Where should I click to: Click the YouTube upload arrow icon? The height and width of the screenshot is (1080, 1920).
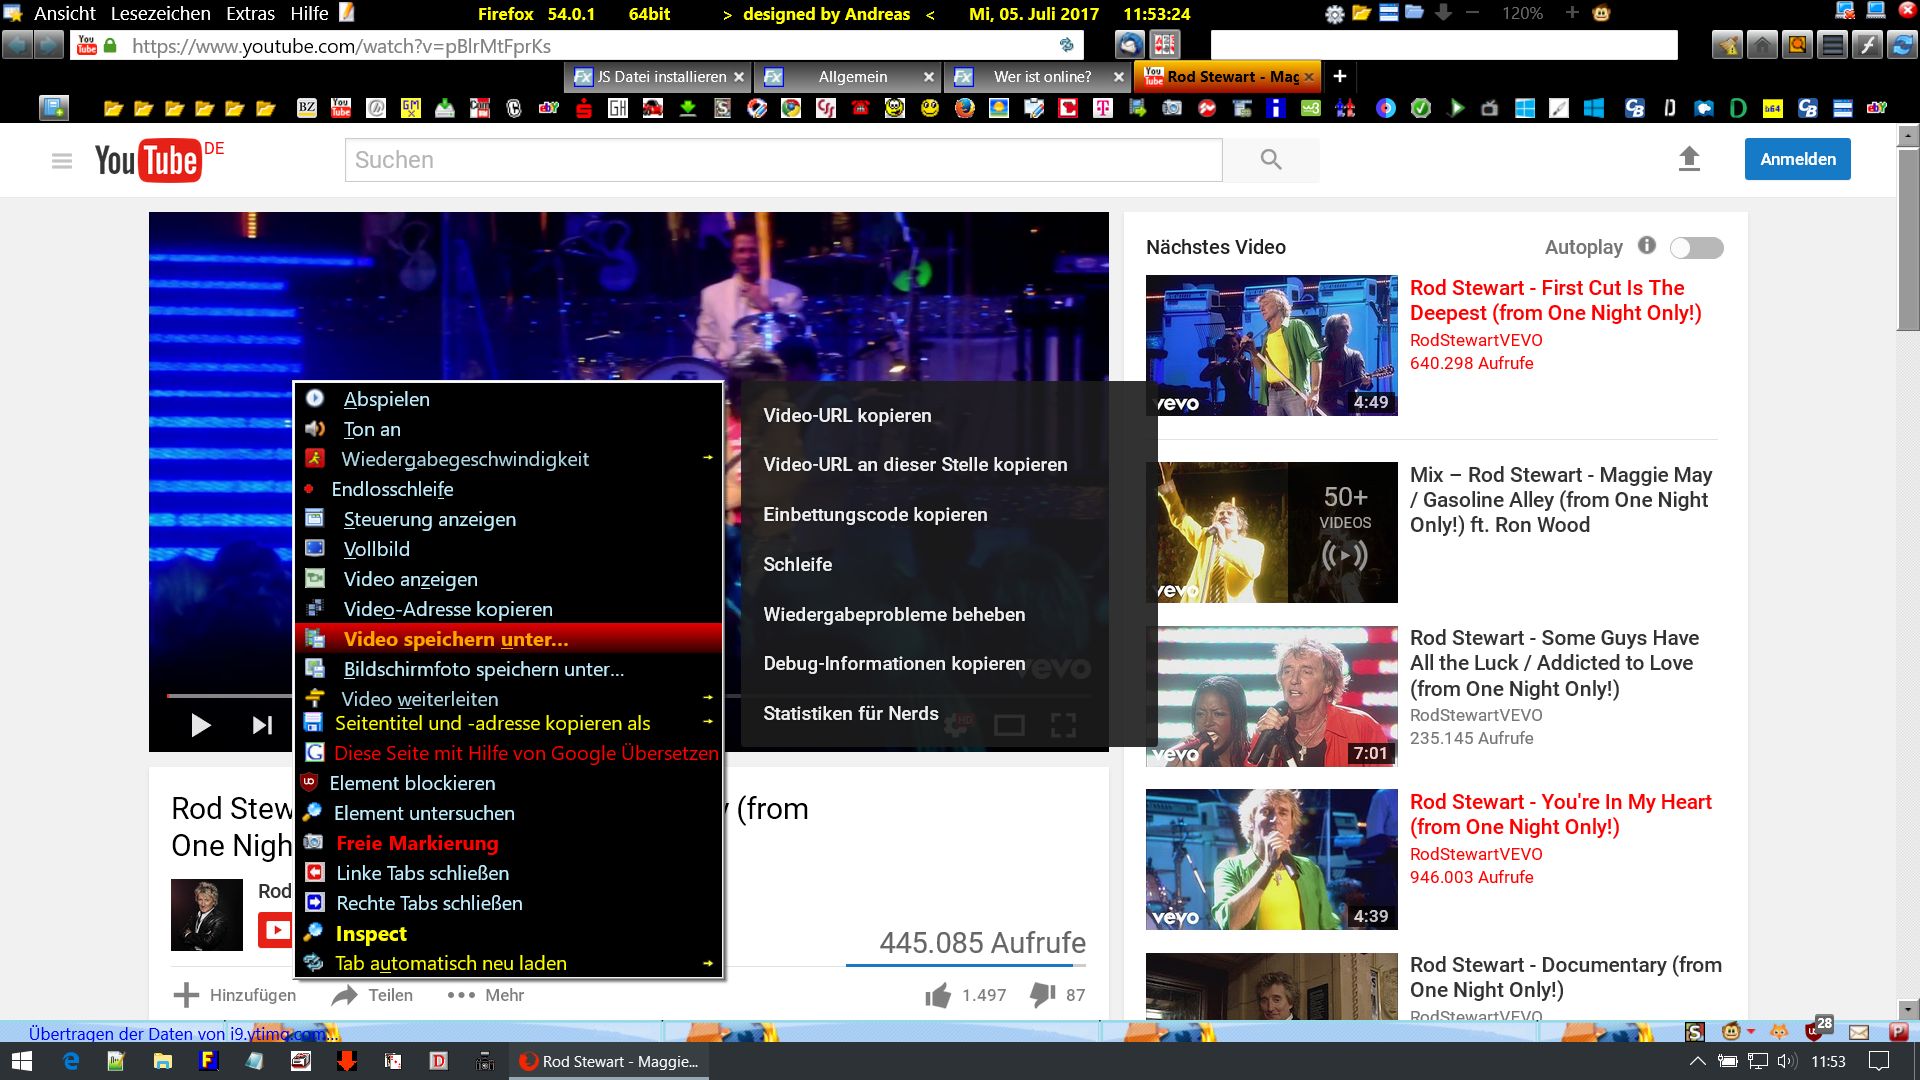pos(1689,159)
